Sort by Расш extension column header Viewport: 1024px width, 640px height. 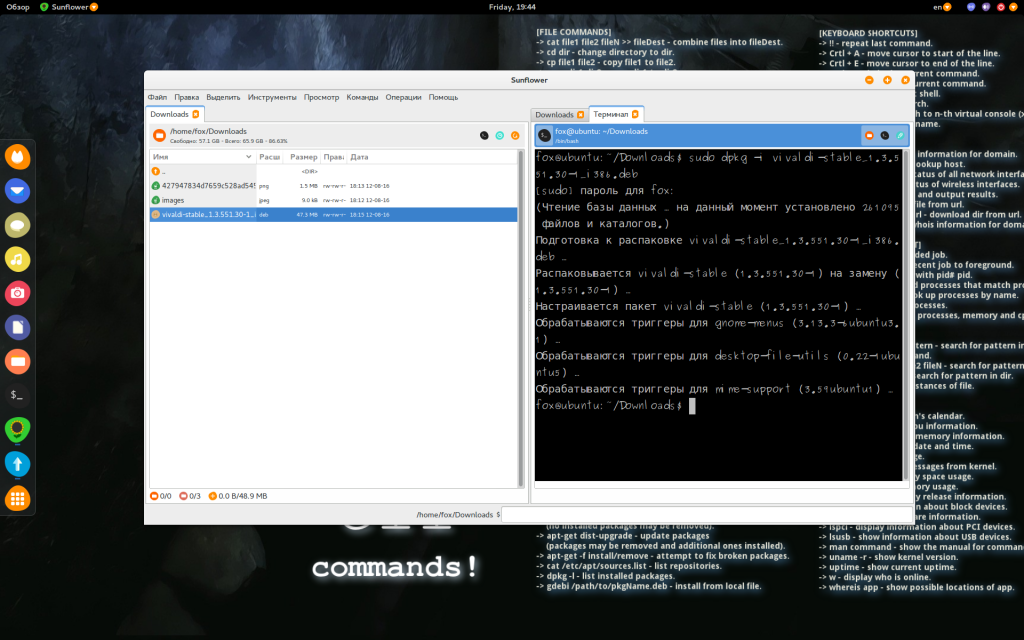[x=270, y=157]
